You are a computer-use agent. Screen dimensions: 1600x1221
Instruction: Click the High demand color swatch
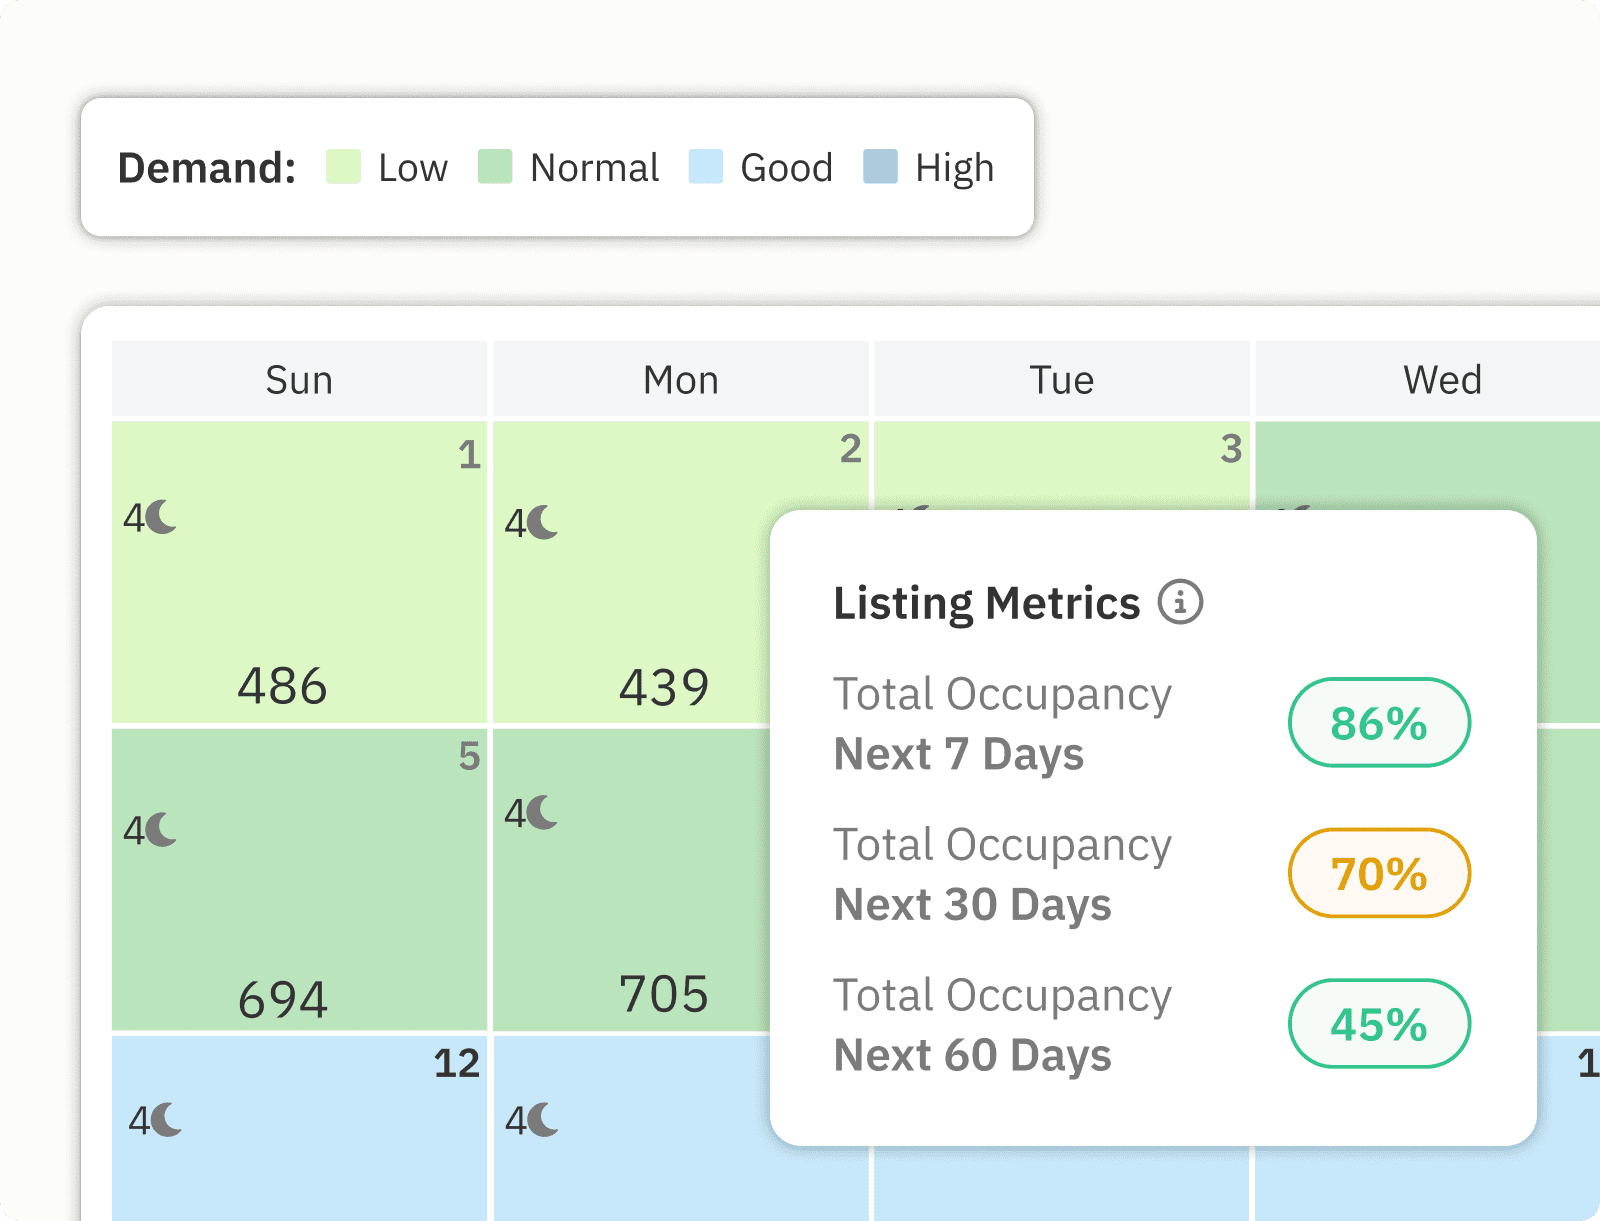pos(880,167)
